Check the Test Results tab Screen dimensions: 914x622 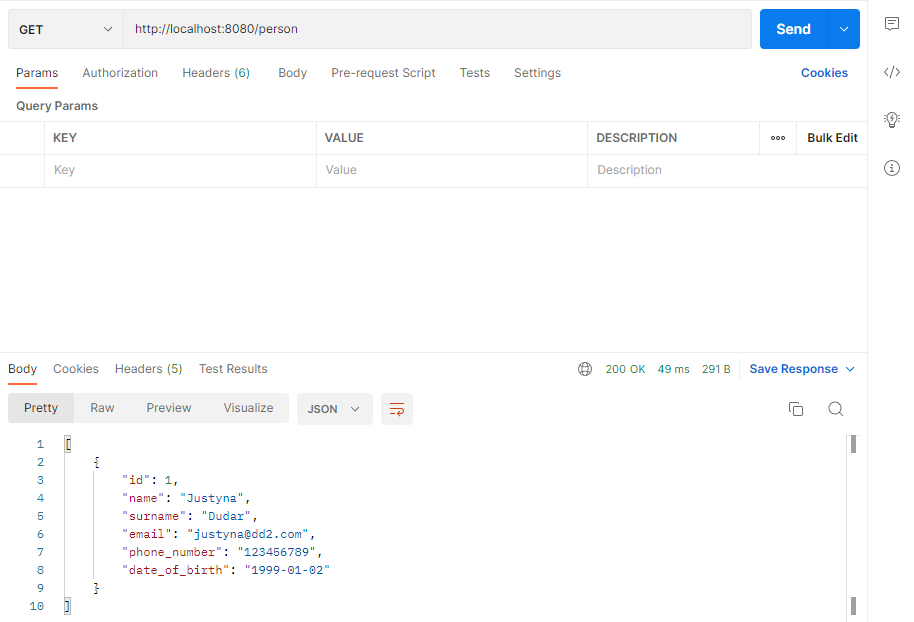coord(232,368)
